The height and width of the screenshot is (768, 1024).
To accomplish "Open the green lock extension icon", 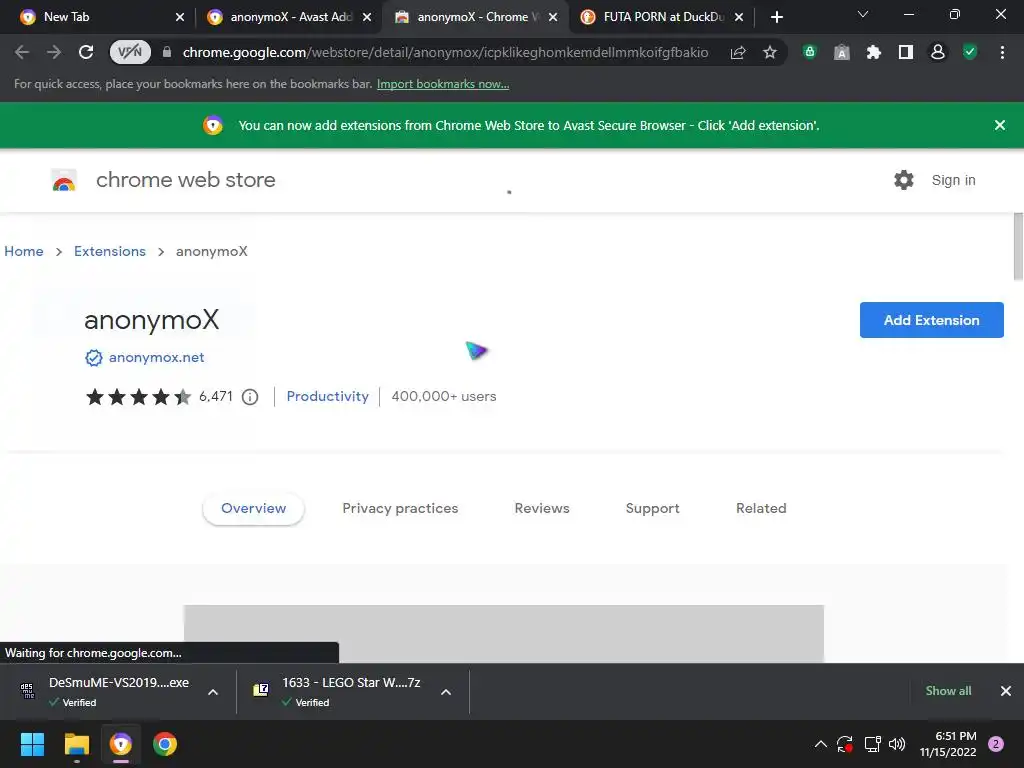I will coord(810,52).
